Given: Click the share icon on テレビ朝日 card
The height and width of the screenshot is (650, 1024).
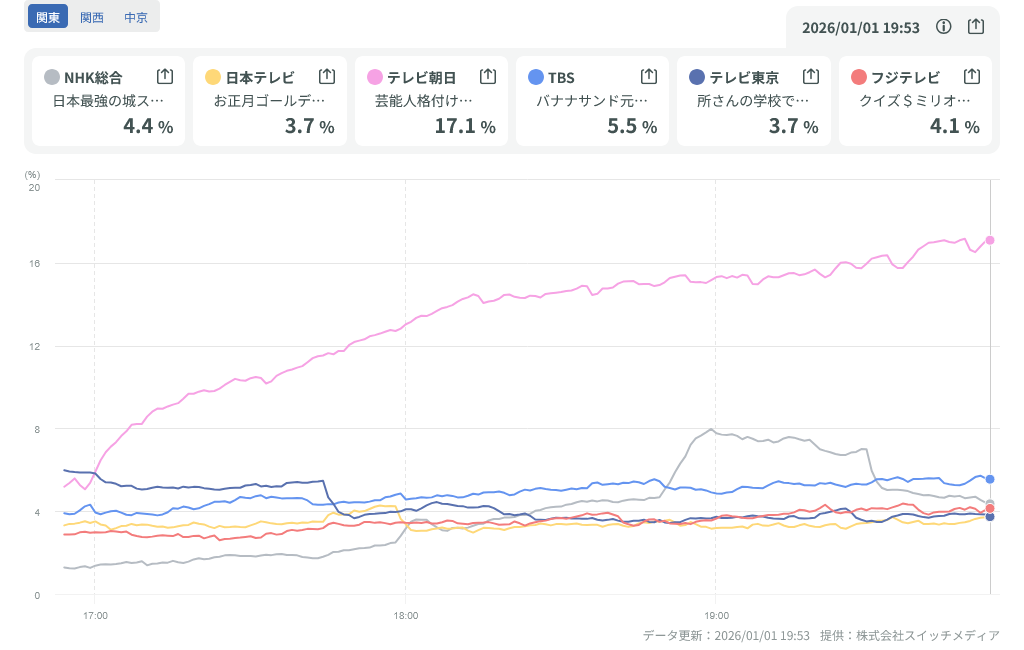Looking at the screenshot, I should tap(488, 76).
